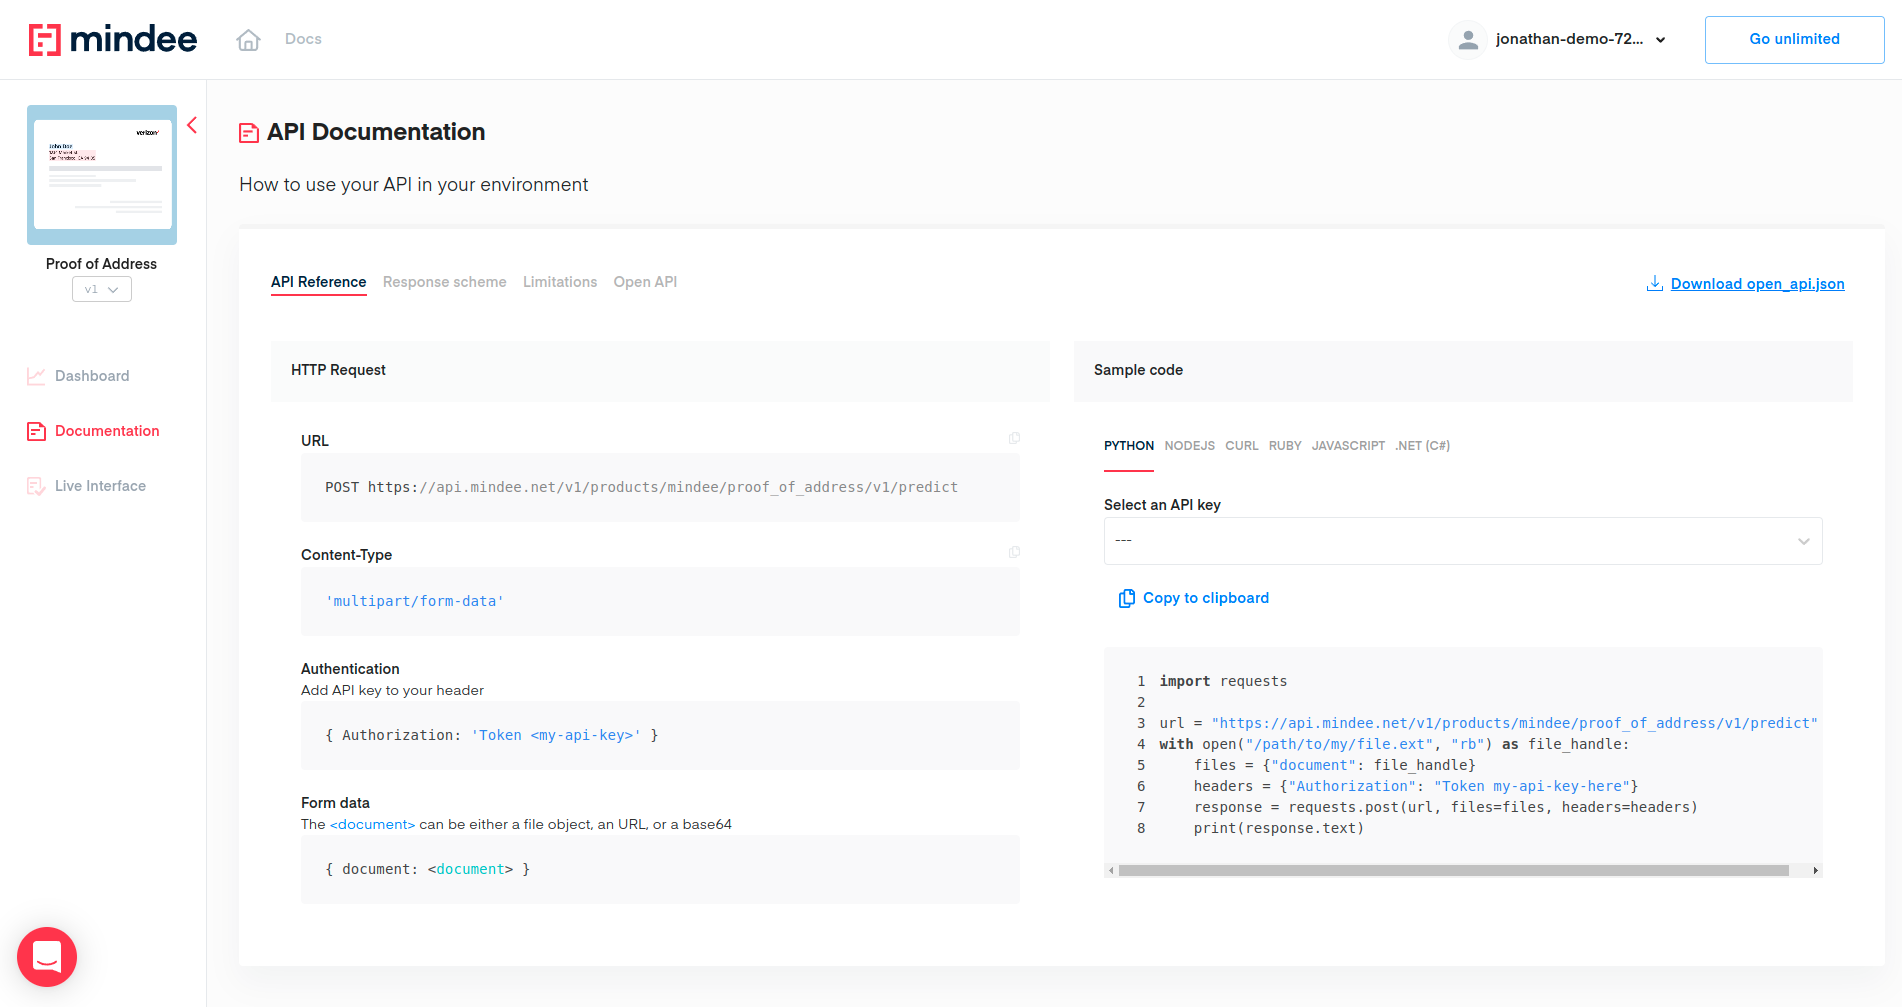Select the RUBY sample code tab
Image resolution: width=1902 pixels, height=1007 pixels.
1285,446
